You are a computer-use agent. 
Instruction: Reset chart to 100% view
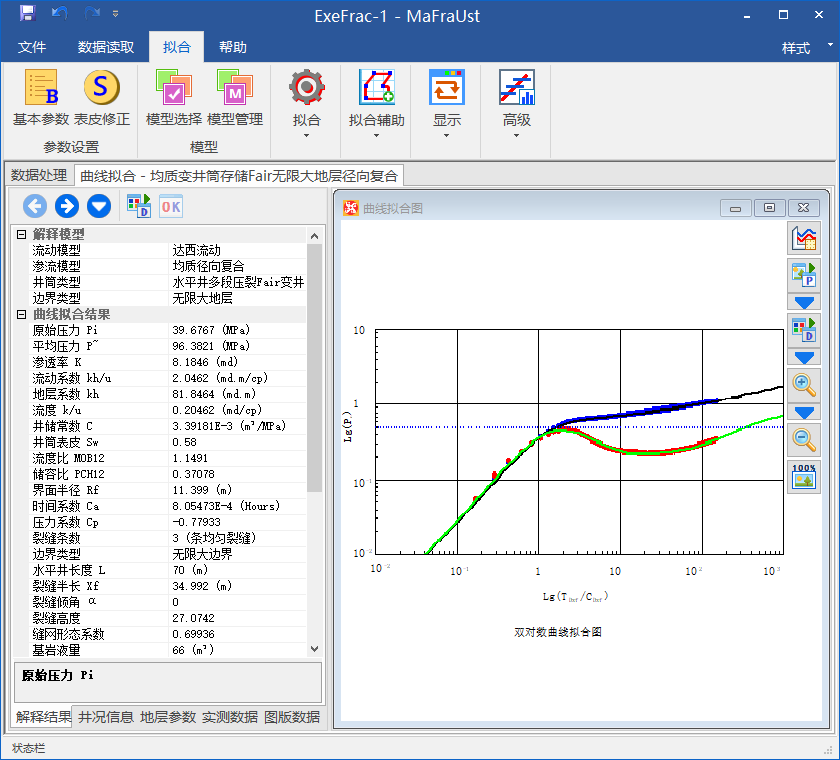click(x=804, y=476)
